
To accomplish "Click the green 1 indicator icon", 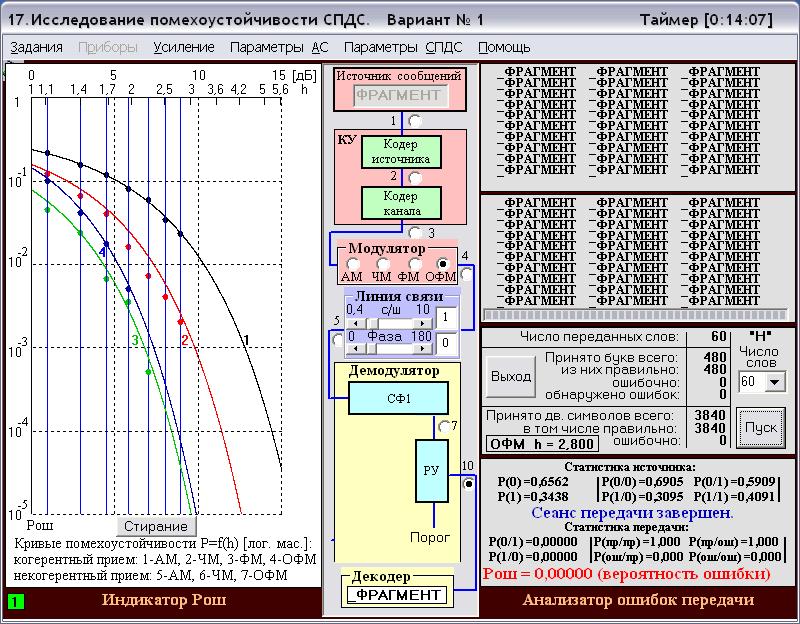I will [x=15, y=602].
